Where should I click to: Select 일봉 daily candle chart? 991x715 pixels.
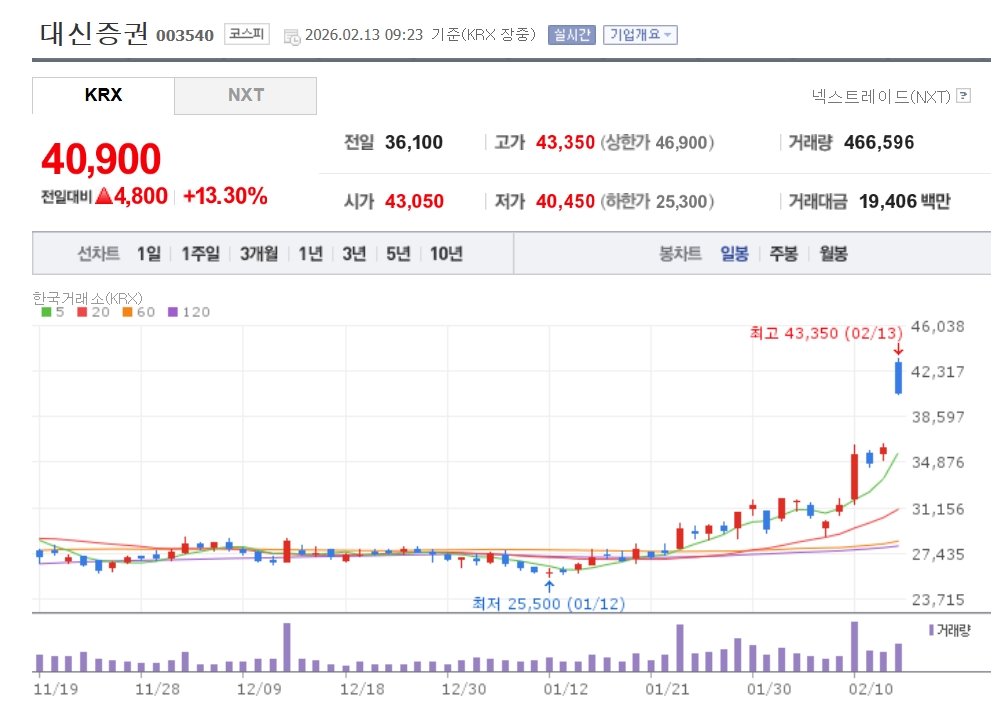click(734, 254)
